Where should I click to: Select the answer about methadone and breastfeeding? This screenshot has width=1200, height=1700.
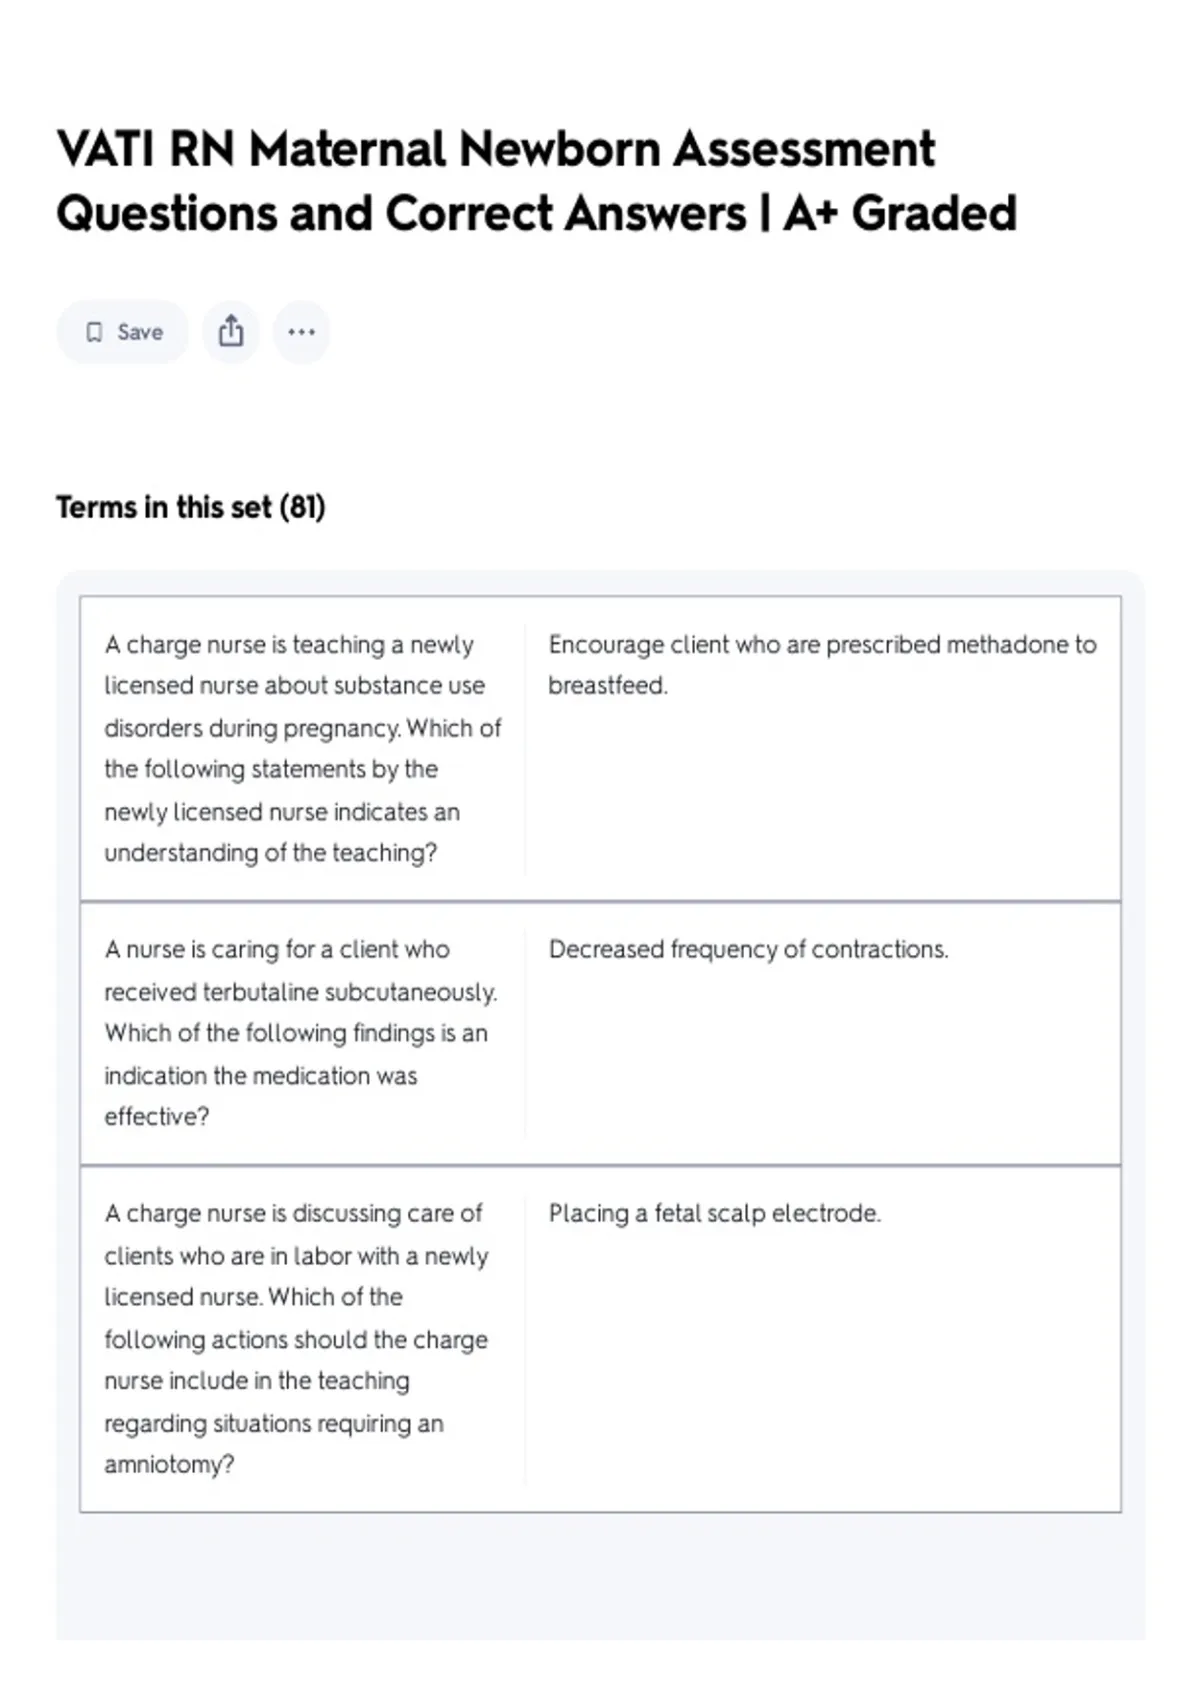[x=822, y=665]
